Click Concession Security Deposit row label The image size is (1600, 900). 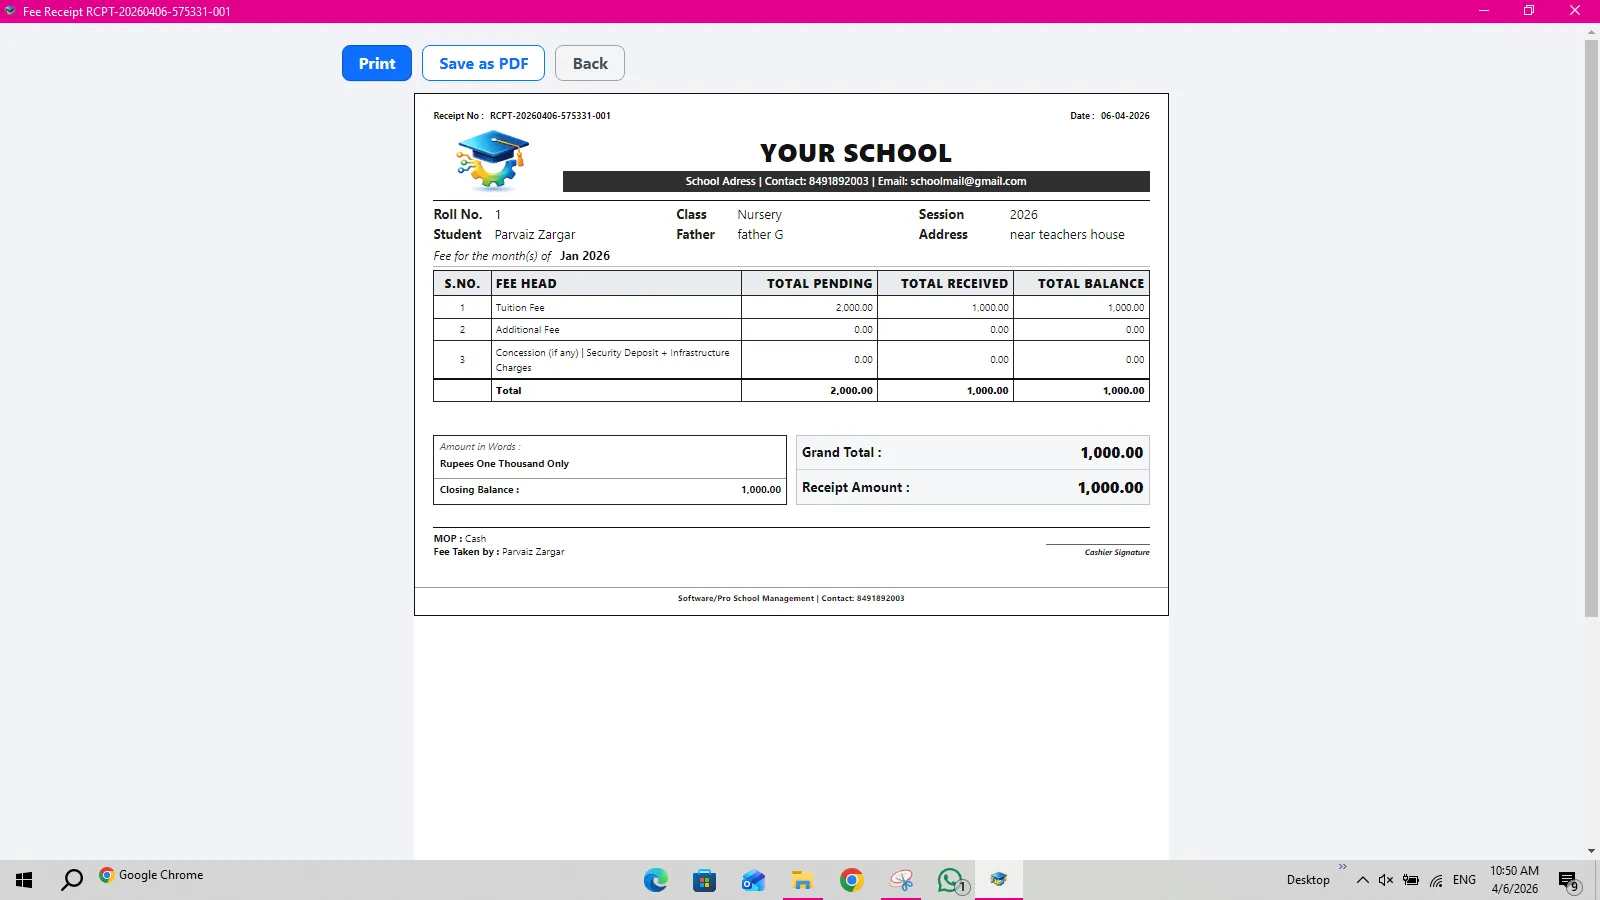(612, 360)
